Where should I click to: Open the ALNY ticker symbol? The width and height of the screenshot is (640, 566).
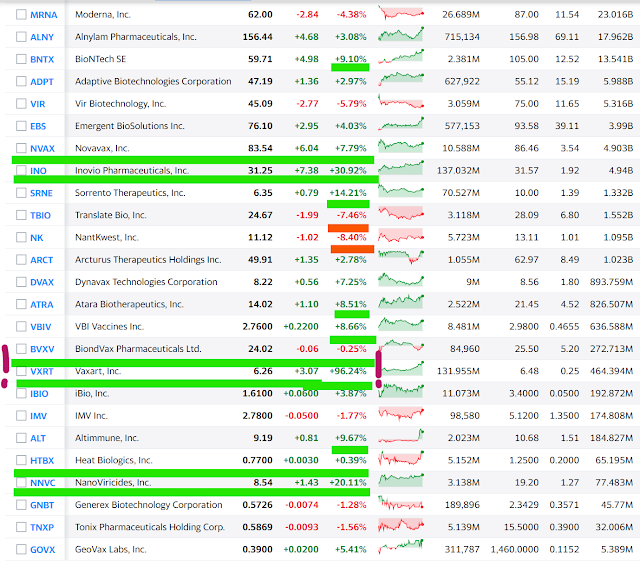coord(42,37)
